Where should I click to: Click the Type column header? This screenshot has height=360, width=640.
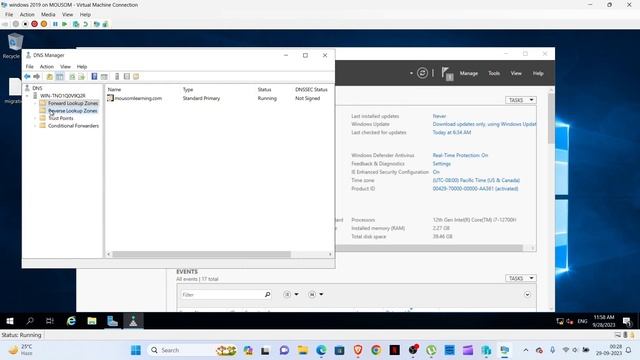[x=188, y=89]
